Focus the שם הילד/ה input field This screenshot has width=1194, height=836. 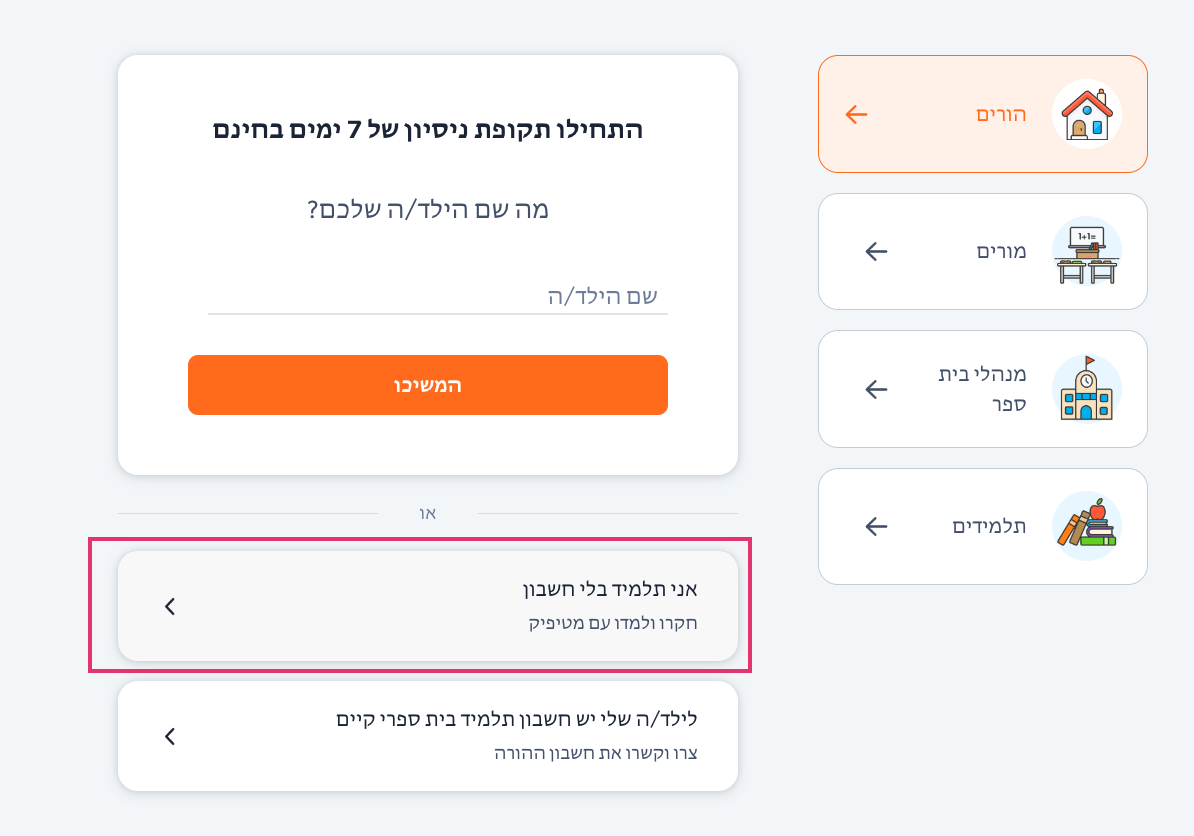[438, 296]
